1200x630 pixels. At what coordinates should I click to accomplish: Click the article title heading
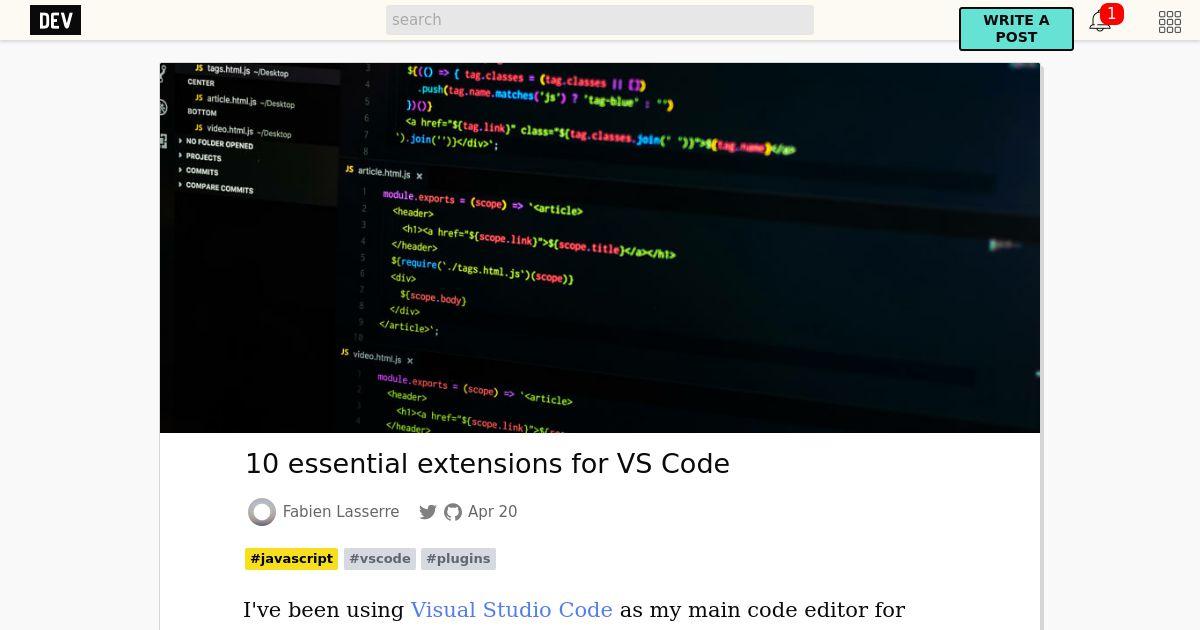487,464
